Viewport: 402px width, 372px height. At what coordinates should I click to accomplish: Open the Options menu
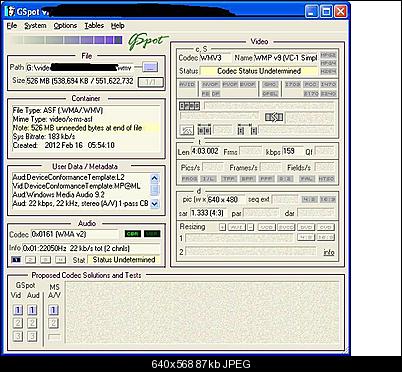(65, 26)
